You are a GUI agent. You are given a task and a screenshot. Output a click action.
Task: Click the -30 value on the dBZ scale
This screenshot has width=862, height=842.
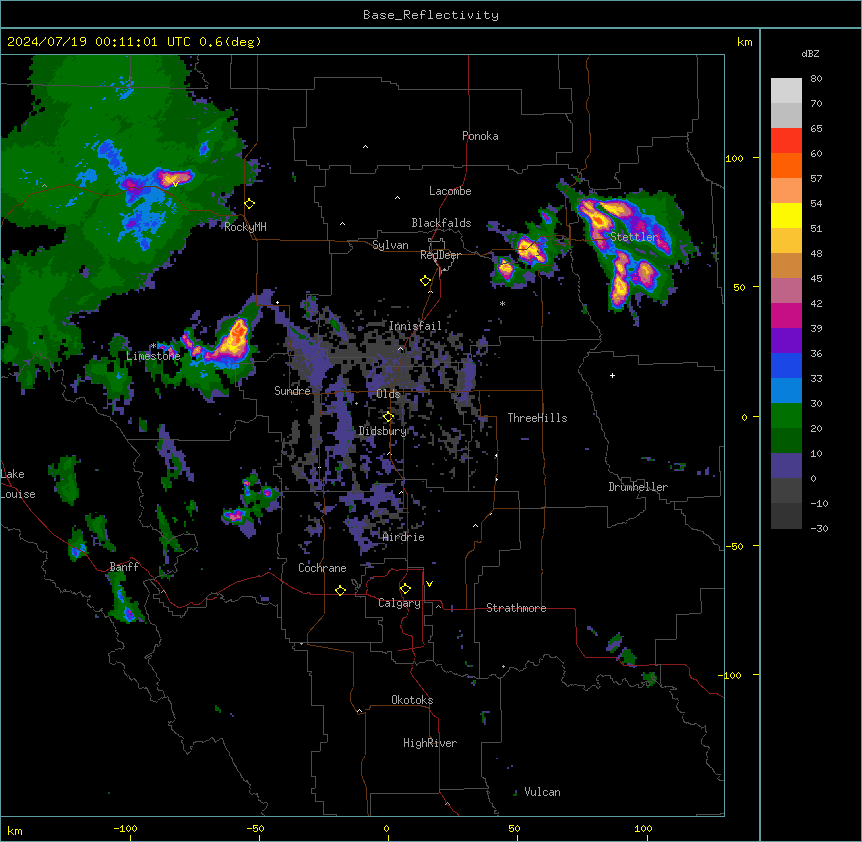[x=819, y=528]
